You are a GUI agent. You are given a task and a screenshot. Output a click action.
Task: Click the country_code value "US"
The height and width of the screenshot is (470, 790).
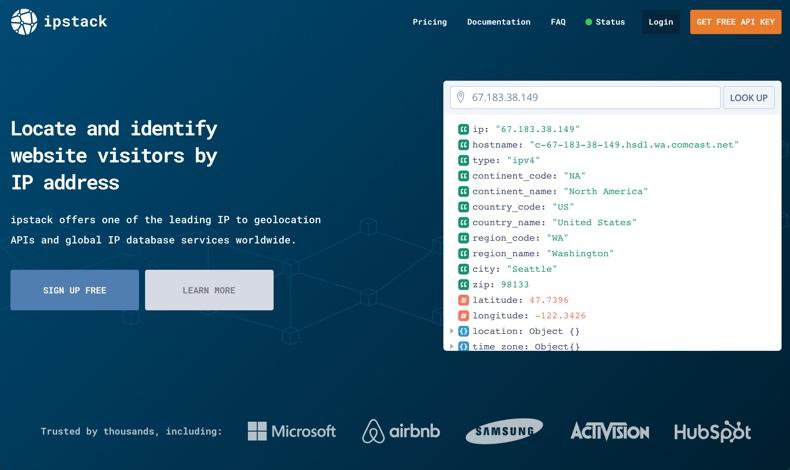[x=563, y=207]
